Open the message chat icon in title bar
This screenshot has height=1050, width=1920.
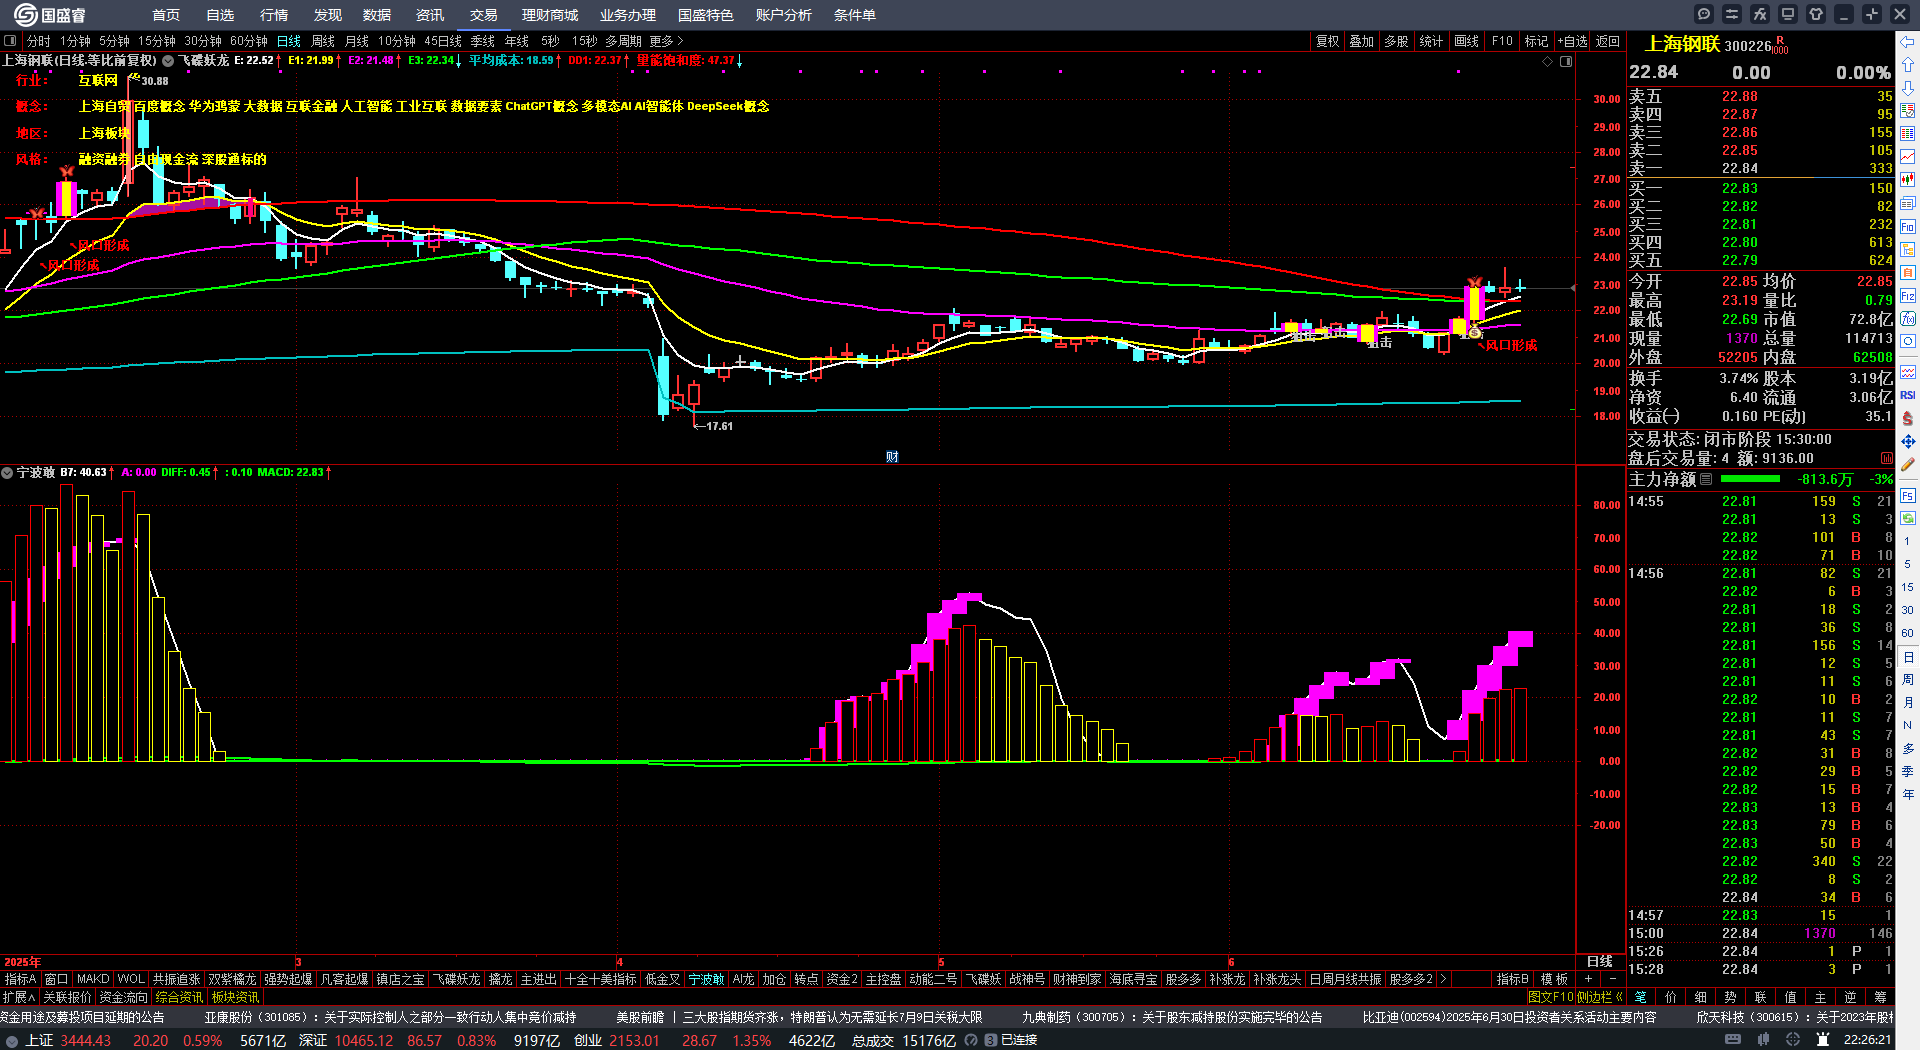1704,14
